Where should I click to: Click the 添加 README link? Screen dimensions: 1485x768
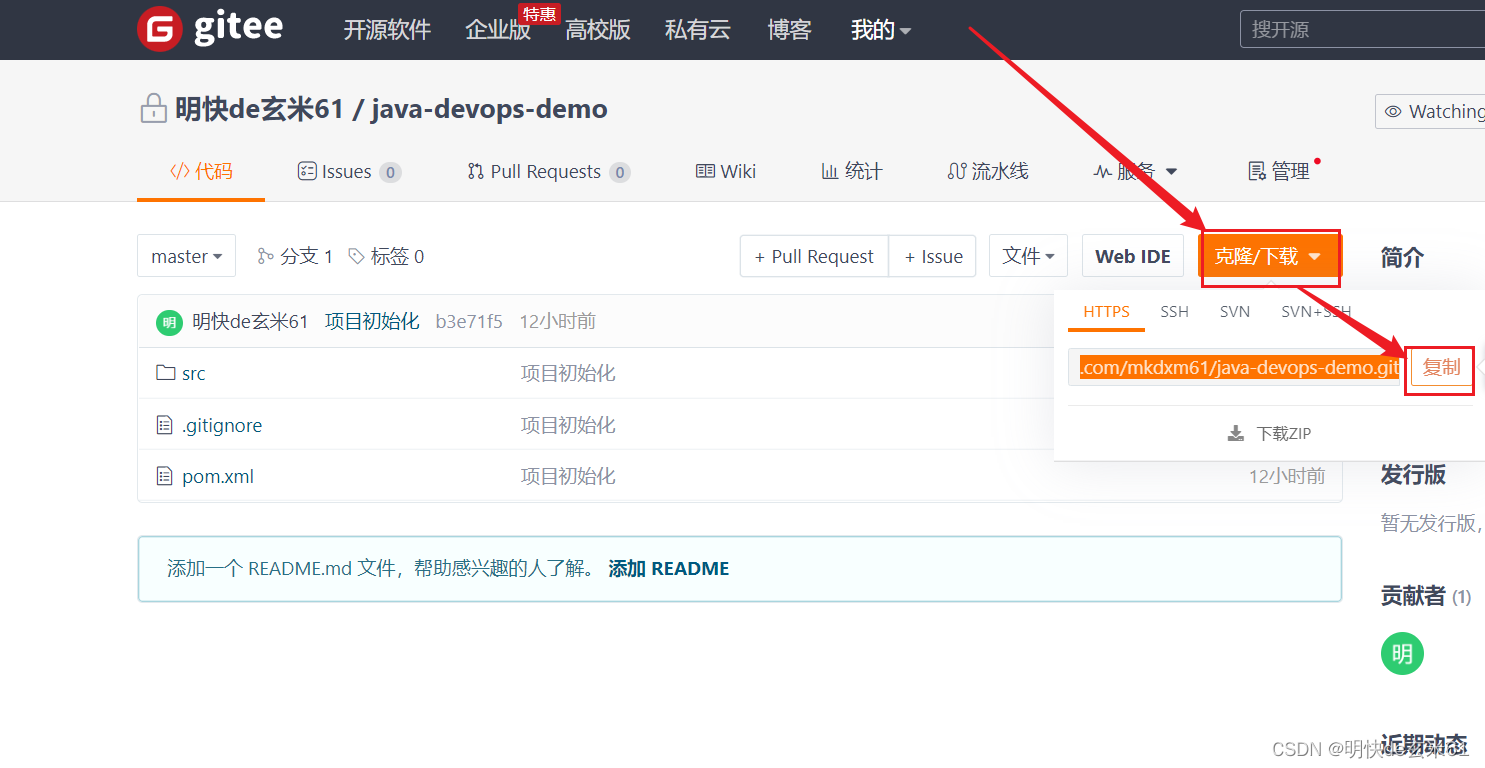(669, 568)
